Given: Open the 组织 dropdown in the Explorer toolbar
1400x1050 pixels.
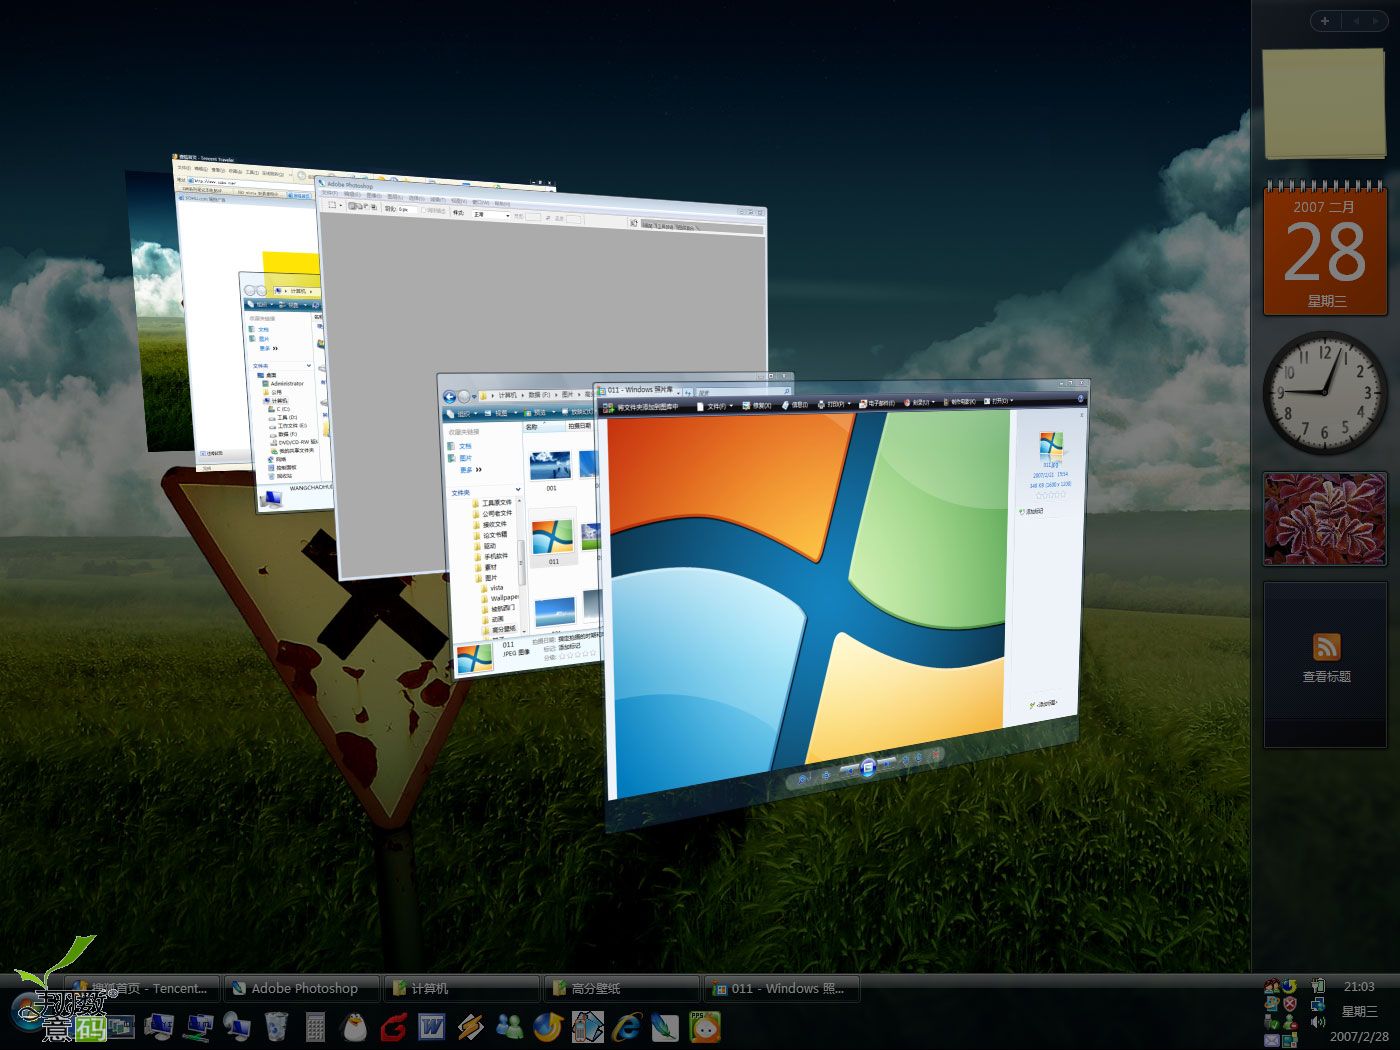Looking at the screenshot, I should (464, 413).
